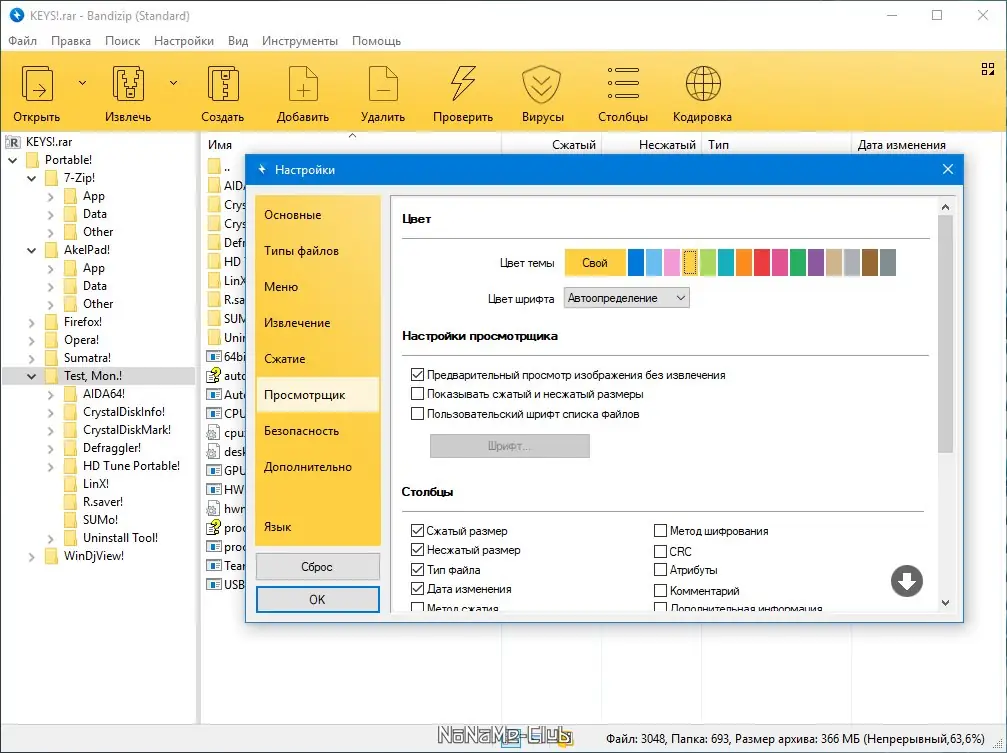Click the scroll-down arrow circle icon

click(906, 581)
